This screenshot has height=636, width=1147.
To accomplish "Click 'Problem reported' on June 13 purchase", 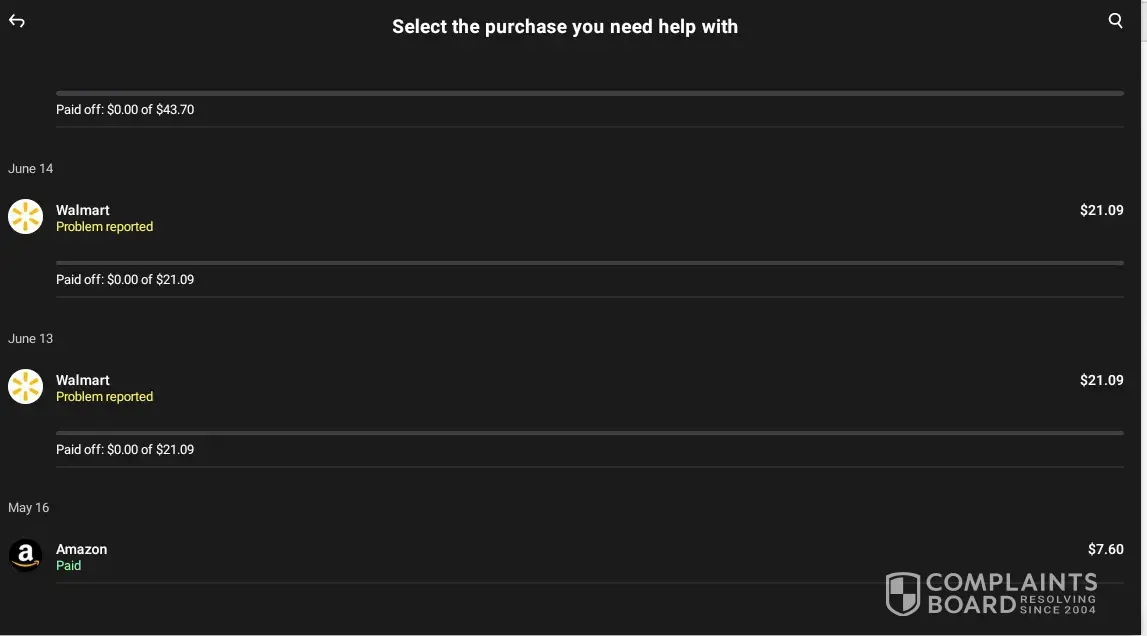I will pyautogui.click(x=104, y=397).
